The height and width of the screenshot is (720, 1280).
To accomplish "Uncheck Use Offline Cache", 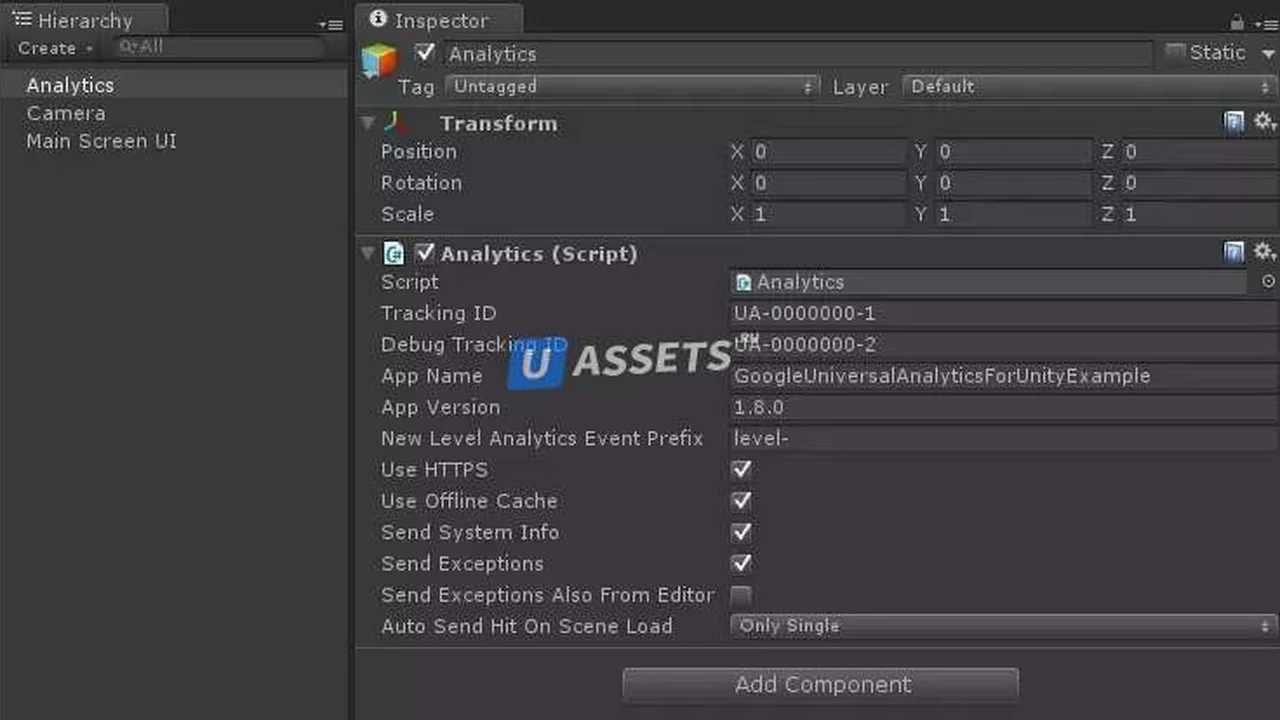I will (x=741, y=500).
